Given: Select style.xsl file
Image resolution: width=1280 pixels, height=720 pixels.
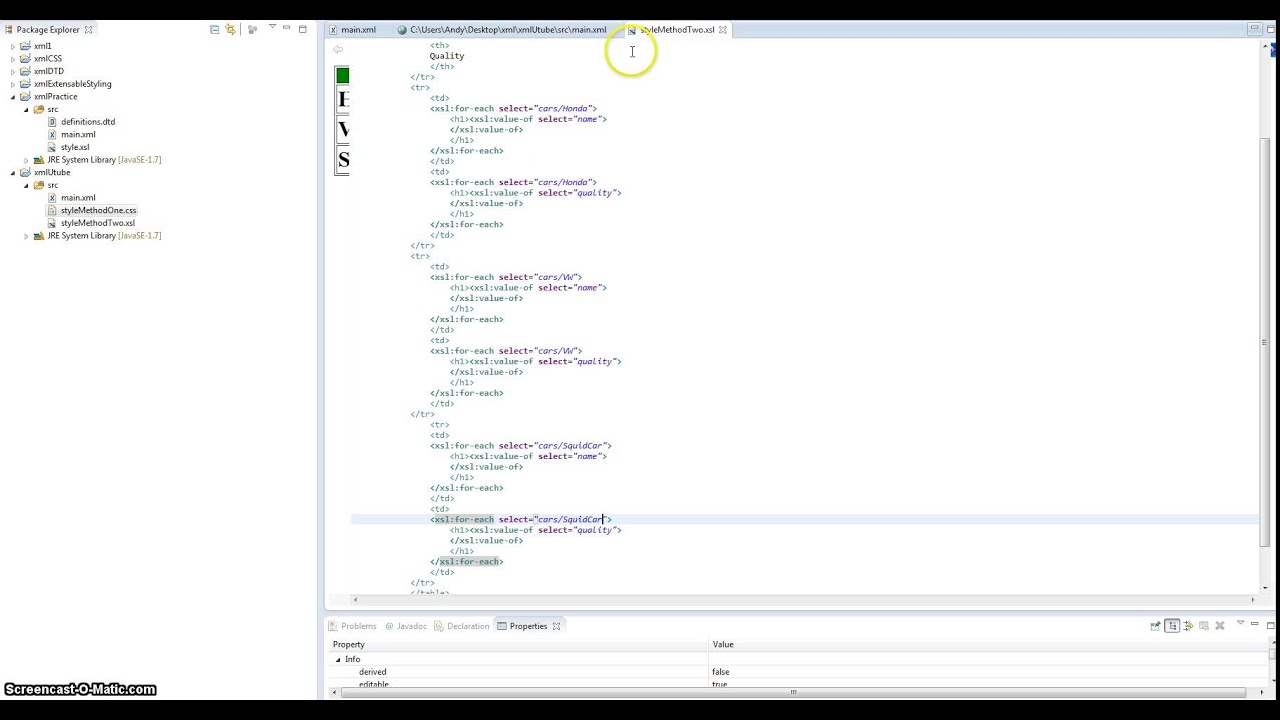Looking at the screenshot, I should pyautogui.click(x=75, y=147).
